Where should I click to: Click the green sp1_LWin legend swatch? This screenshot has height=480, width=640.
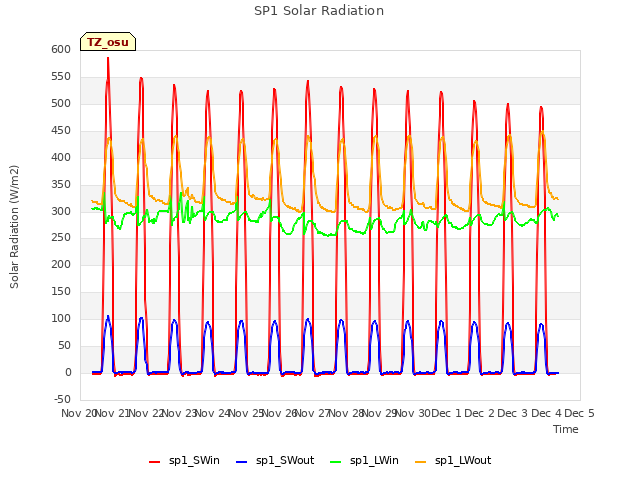tap(336, 462)
